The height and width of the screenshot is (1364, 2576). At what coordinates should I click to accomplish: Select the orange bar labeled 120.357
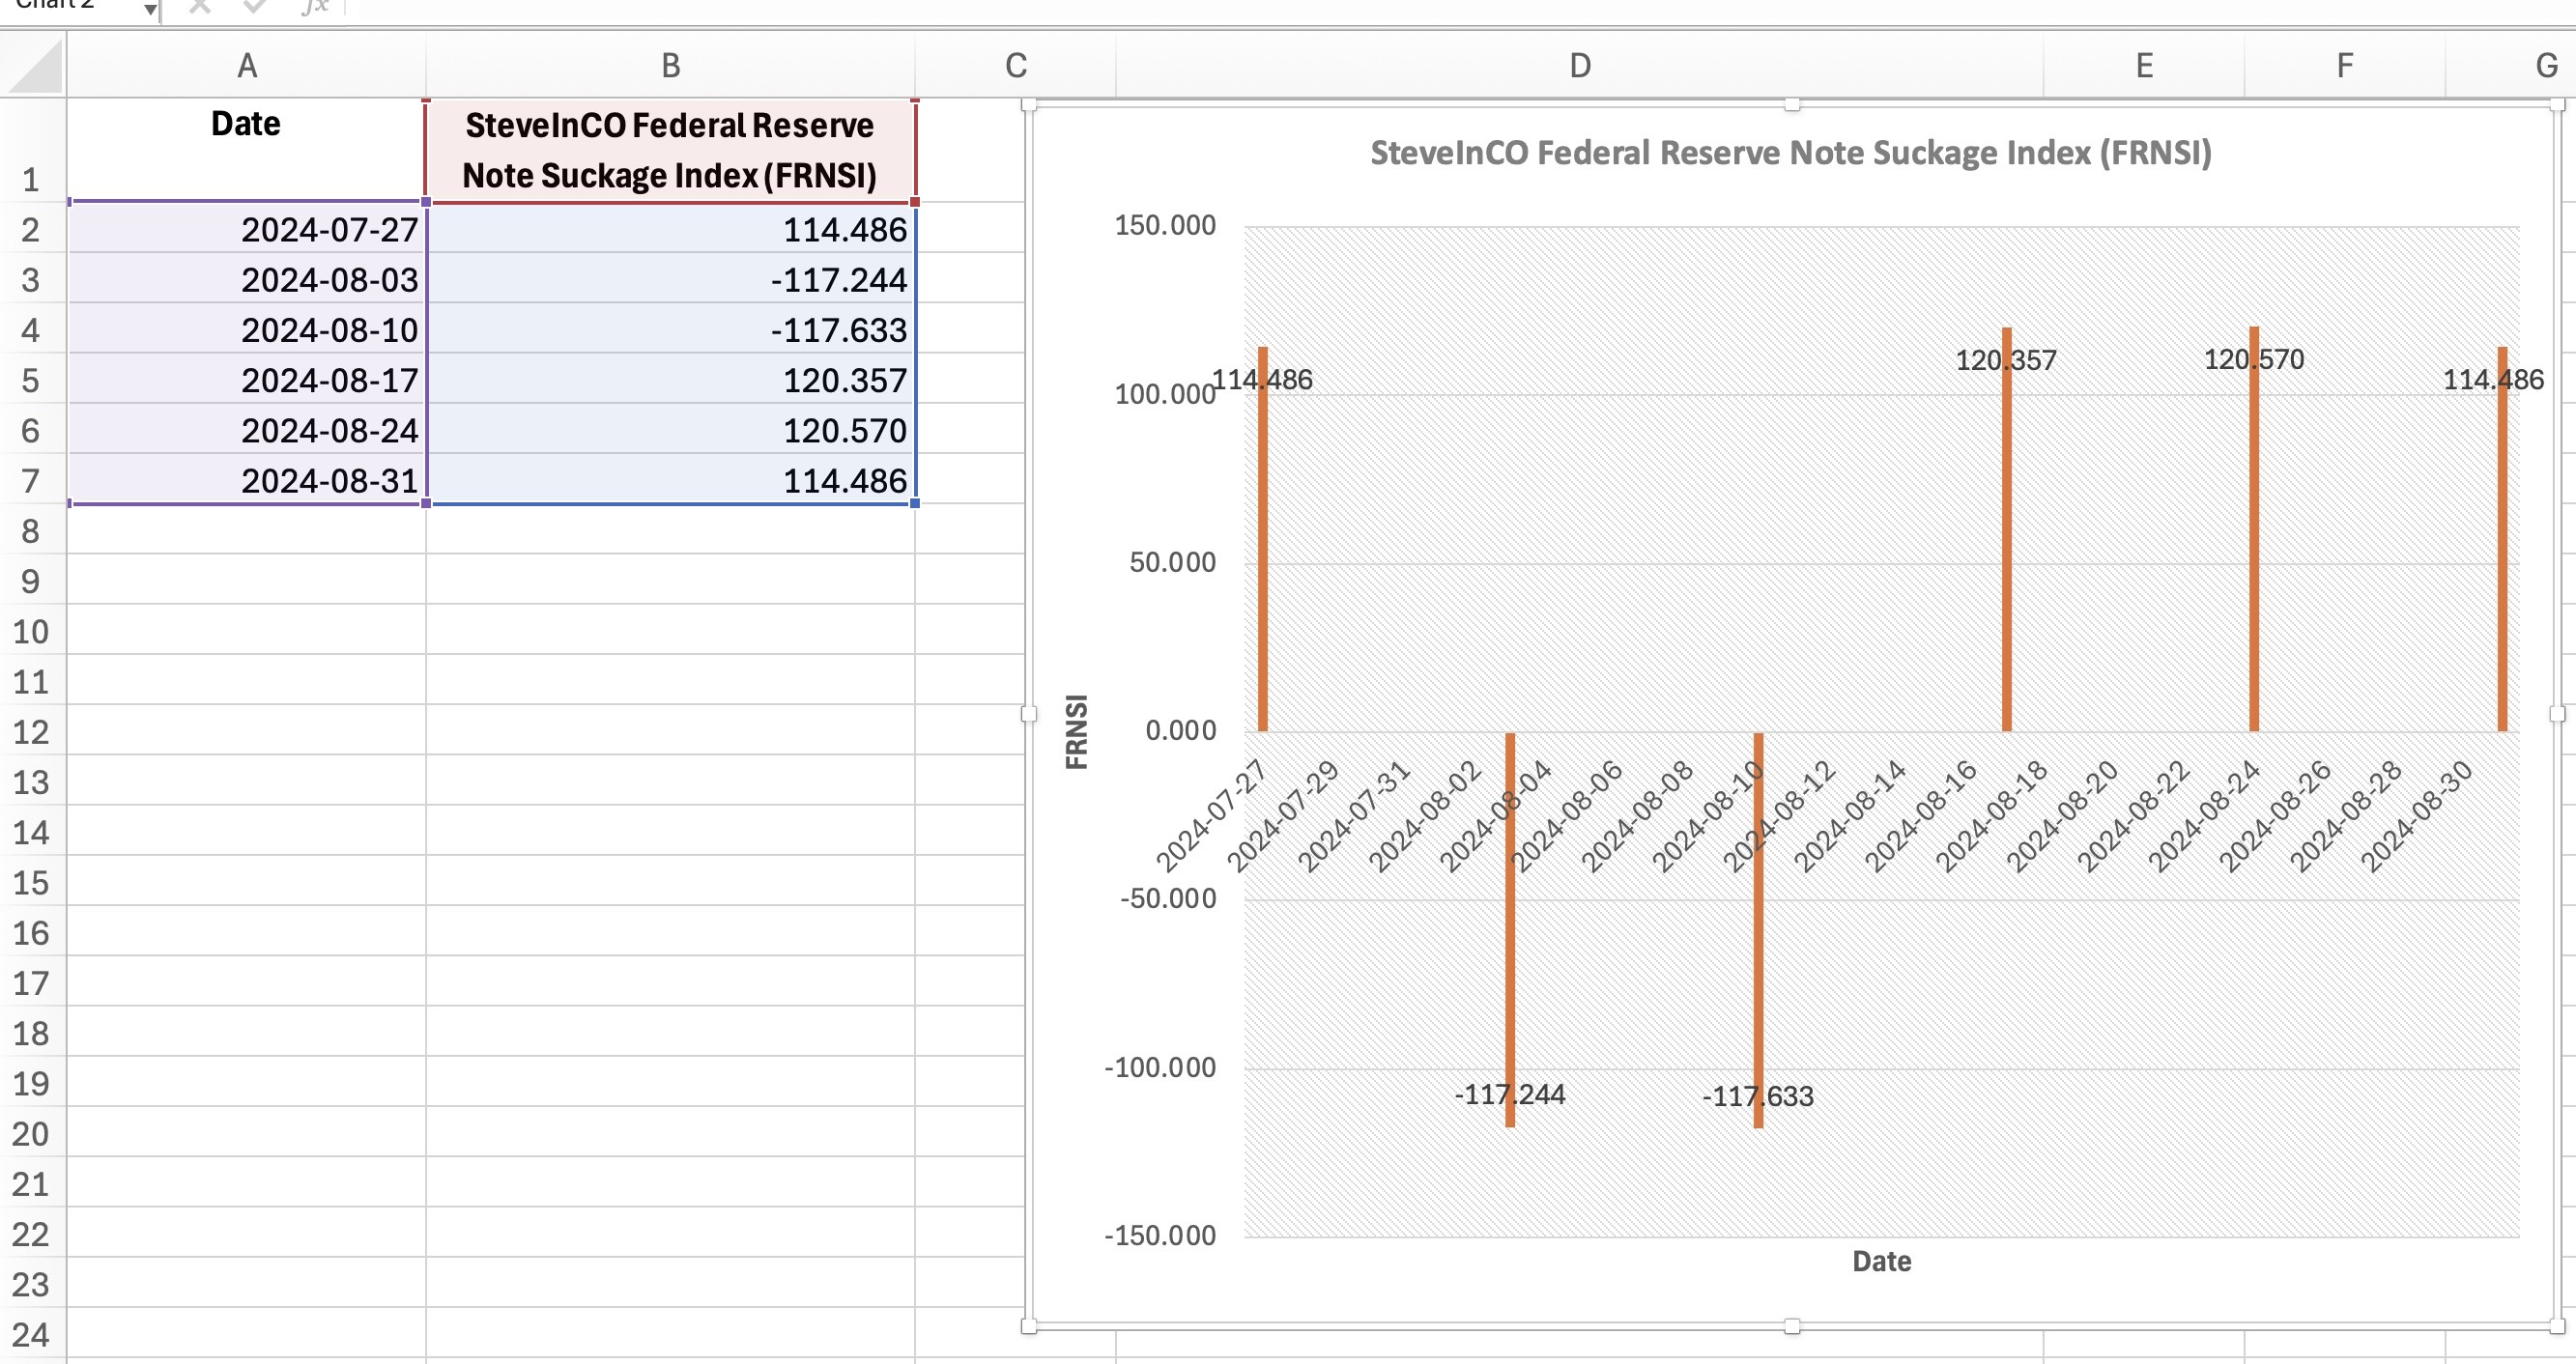tap(2006, 529)
